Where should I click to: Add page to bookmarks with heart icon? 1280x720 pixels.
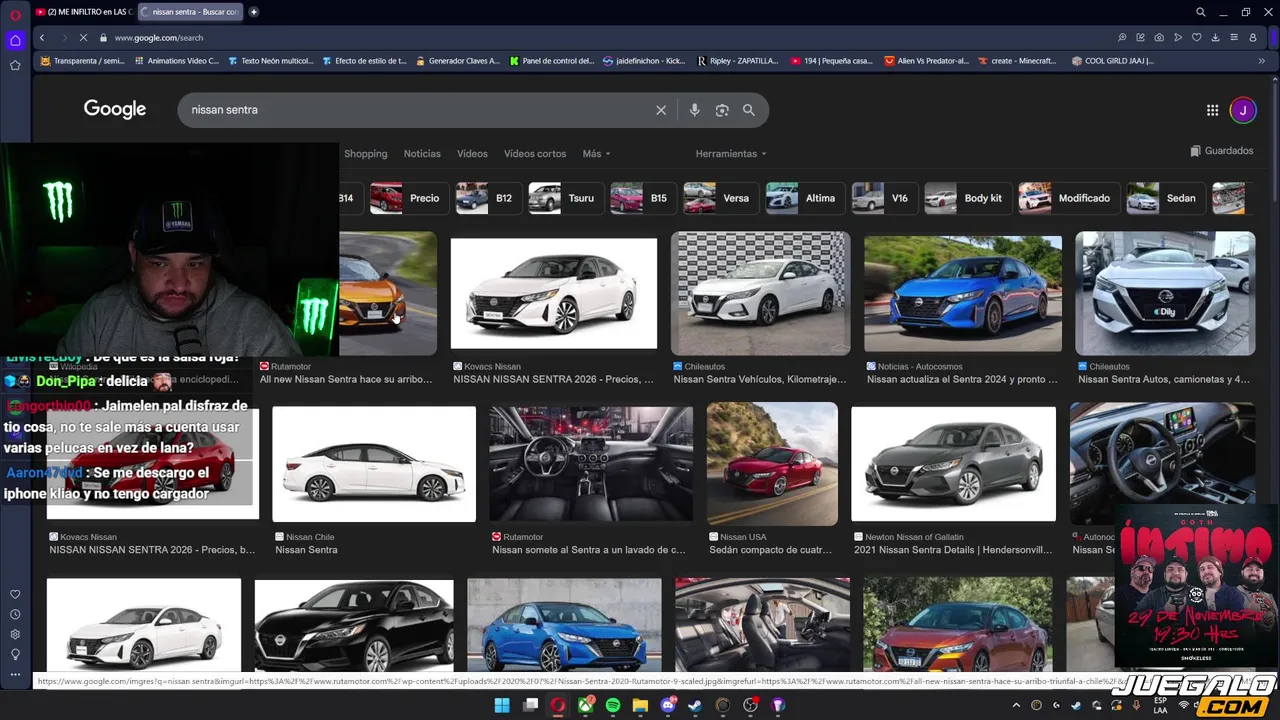click(x=1196, y=37)
